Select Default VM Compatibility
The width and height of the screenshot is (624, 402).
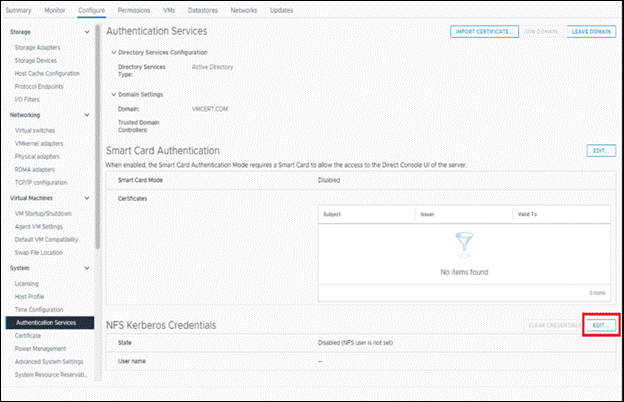tap(46, 240)
